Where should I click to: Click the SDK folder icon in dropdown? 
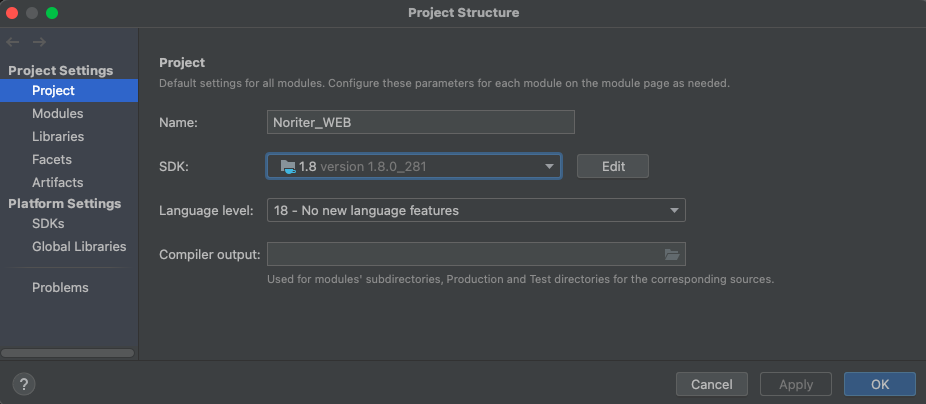coord(288,166)
